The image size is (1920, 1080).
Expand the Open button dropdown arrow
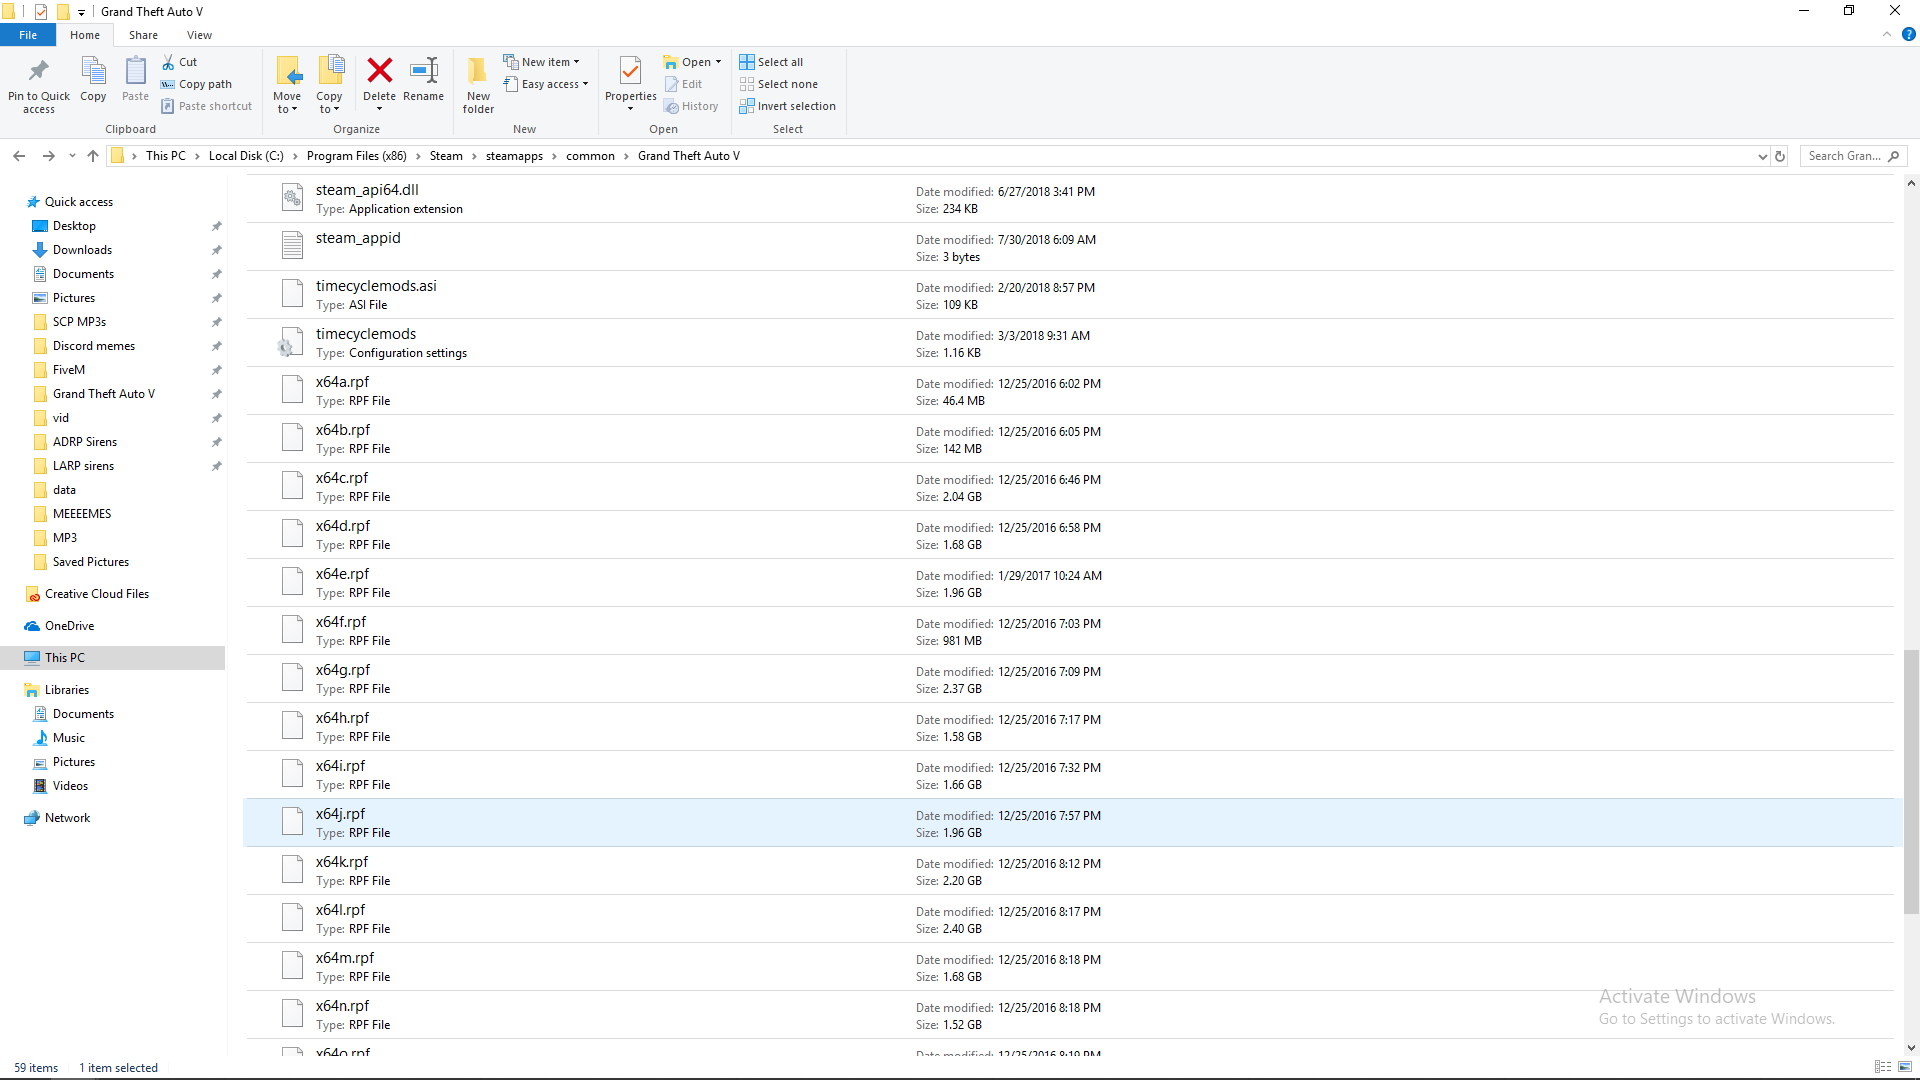pos(718,62)
